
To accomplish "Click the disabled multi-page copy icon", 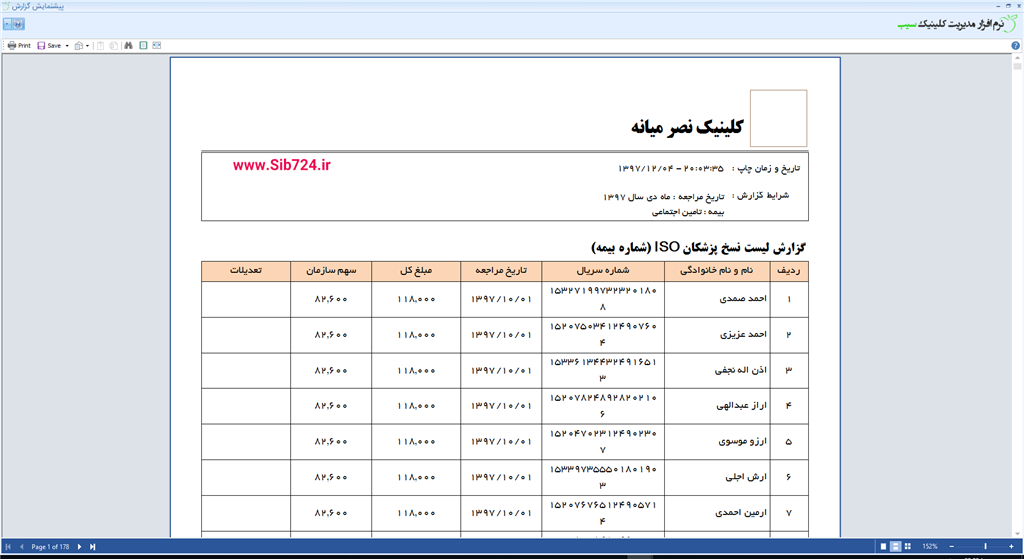I will [114, 46].
